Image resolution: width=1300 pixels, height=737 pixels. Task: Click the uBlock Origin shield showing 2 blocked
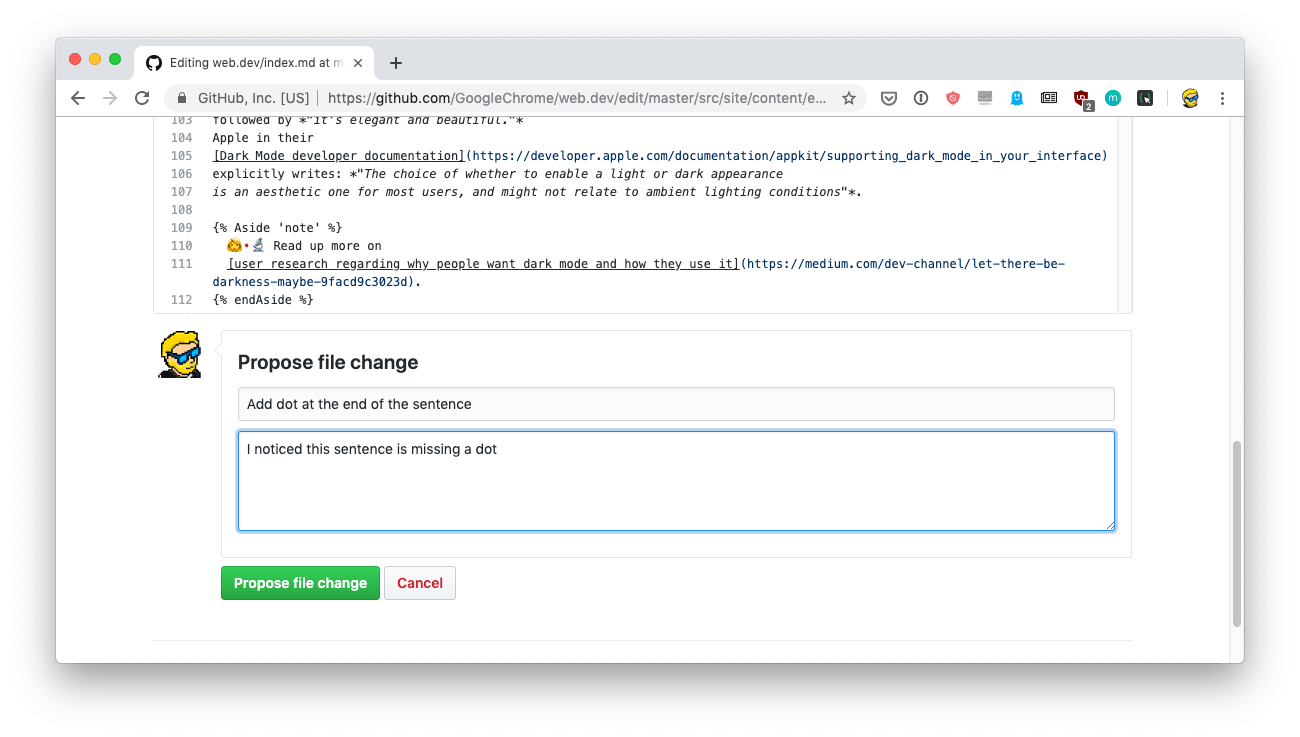pos(1080,97)
